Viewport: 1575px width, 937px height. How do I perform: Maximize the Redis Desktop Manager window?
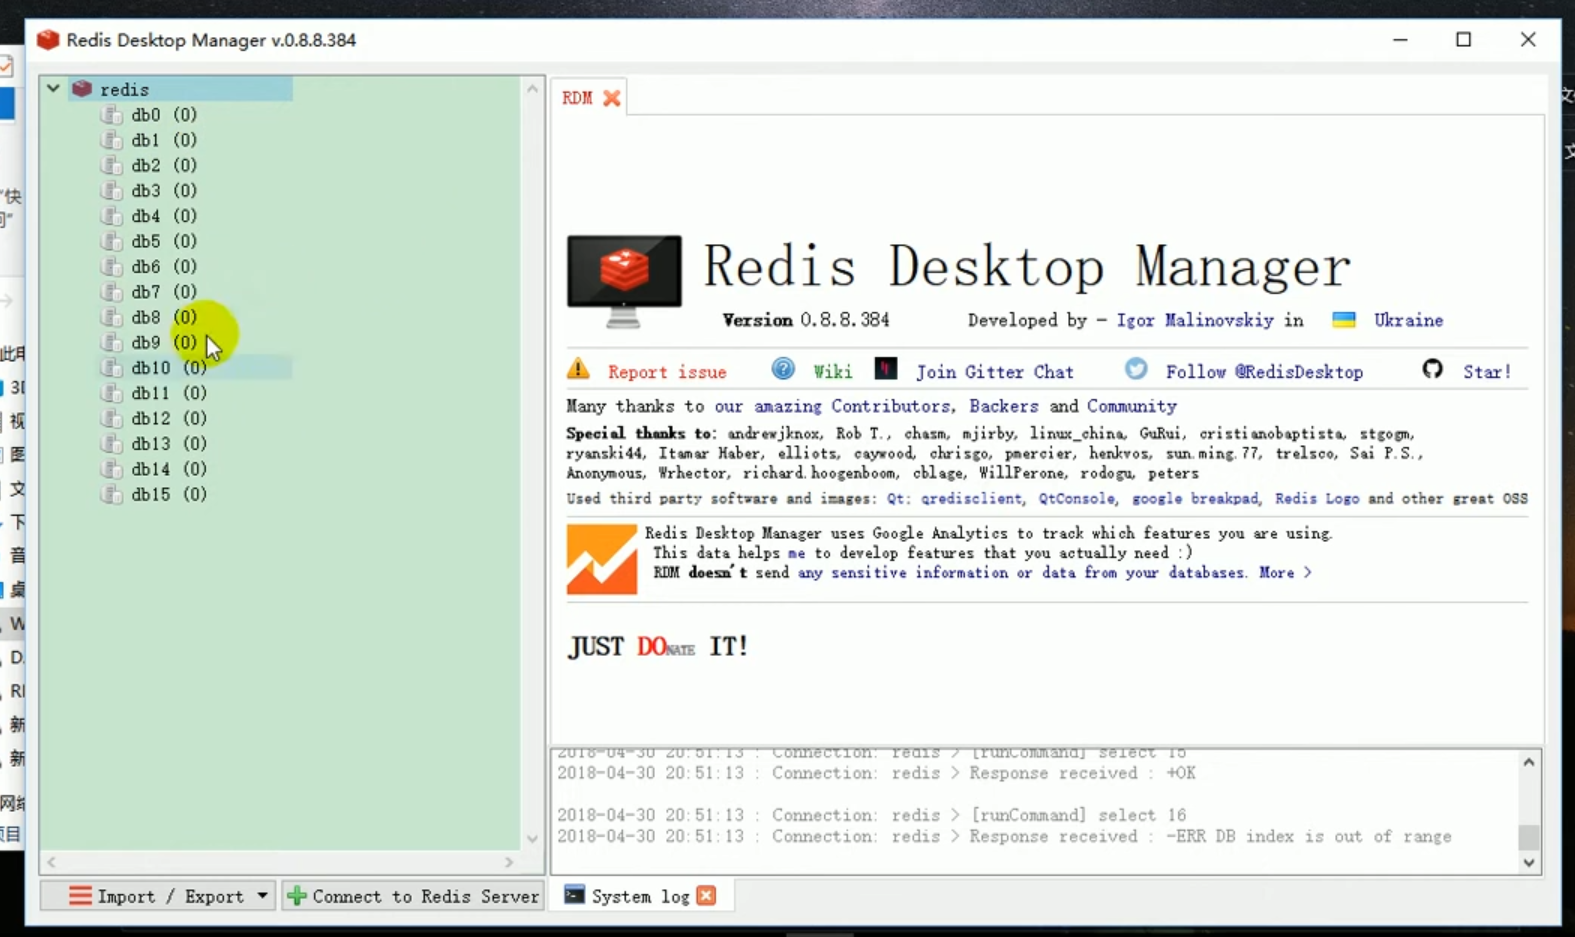(x=1464, y=40)
